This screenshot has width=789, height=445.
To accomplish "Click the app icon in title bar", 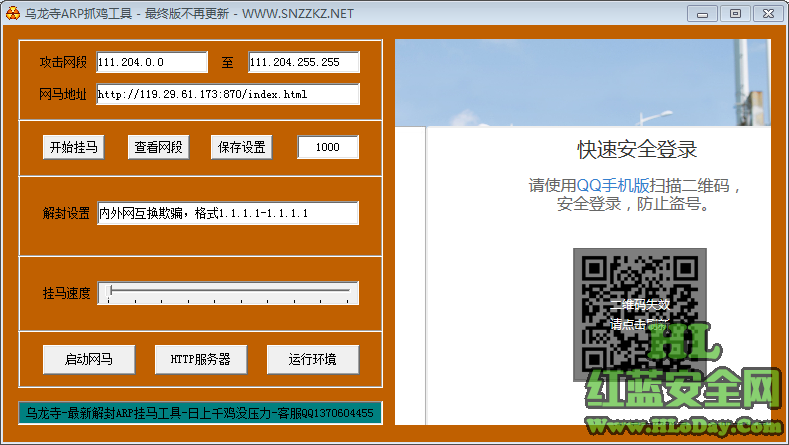I will coord(13,13).
